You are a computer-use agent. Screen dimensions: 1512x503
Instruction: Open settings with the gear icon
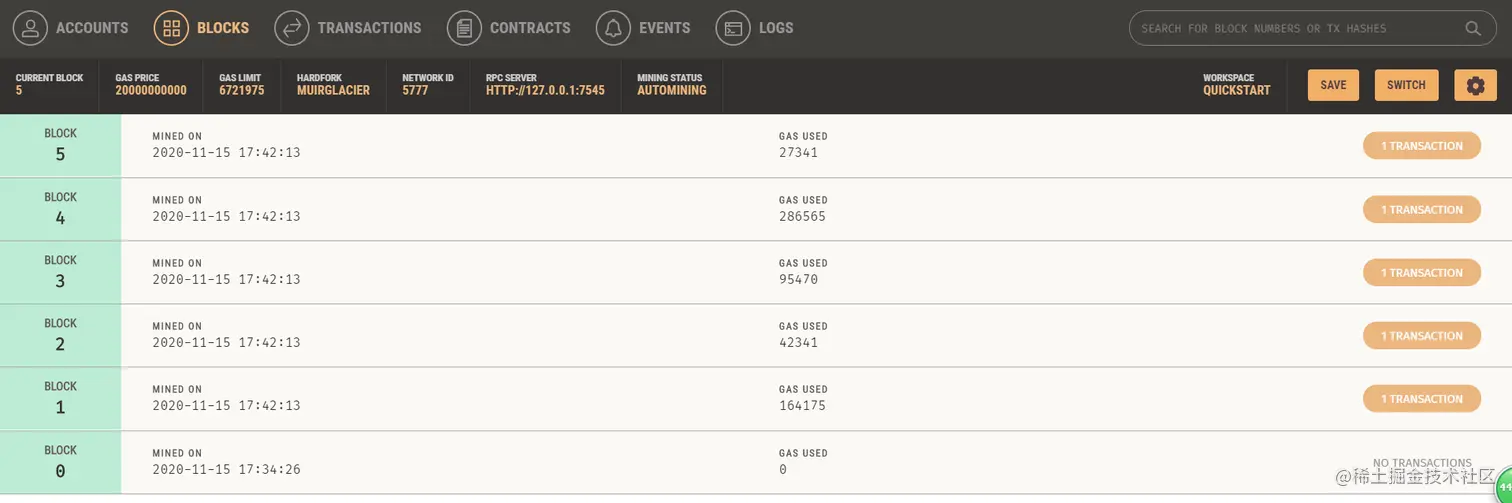1475,85
